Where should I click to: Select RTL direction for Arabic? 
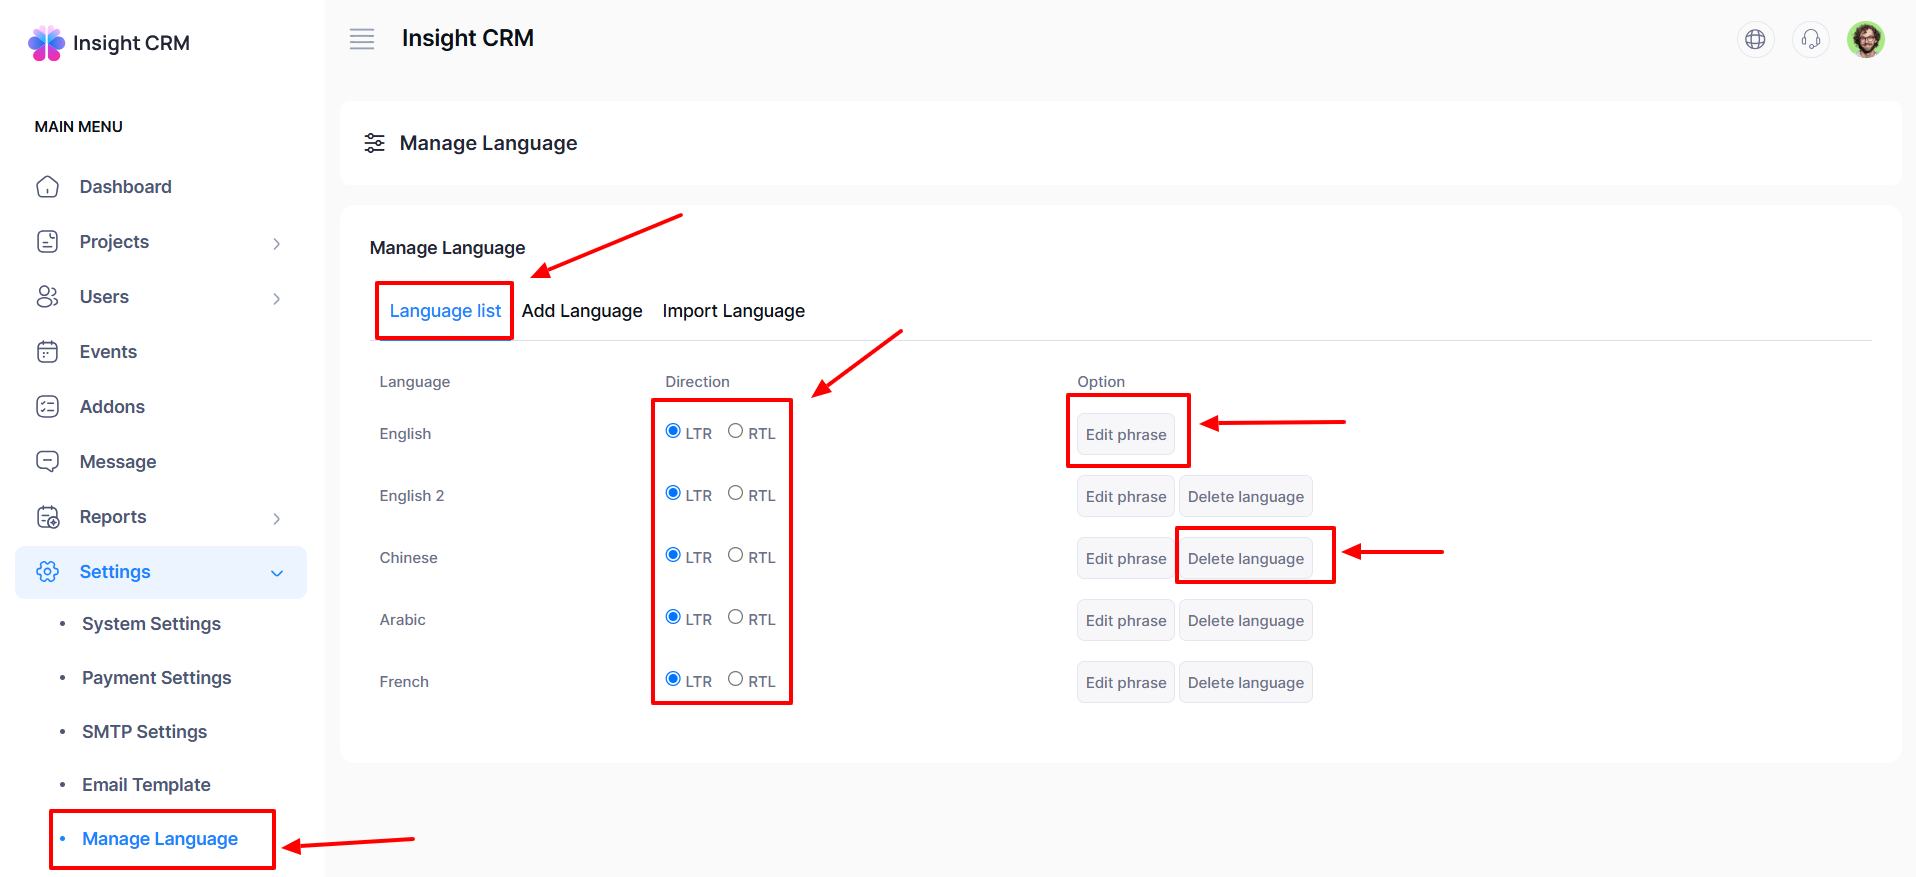[736, 618]
